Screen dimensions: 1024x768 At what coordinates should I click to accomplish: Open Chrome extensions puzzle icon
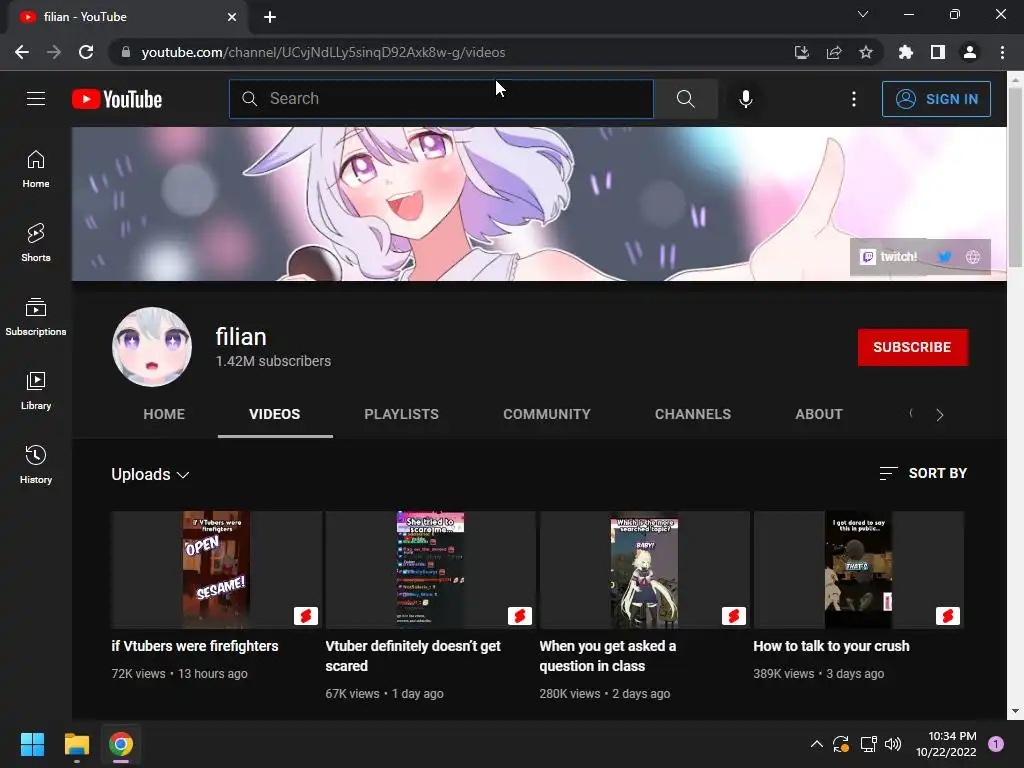point(906,52)
